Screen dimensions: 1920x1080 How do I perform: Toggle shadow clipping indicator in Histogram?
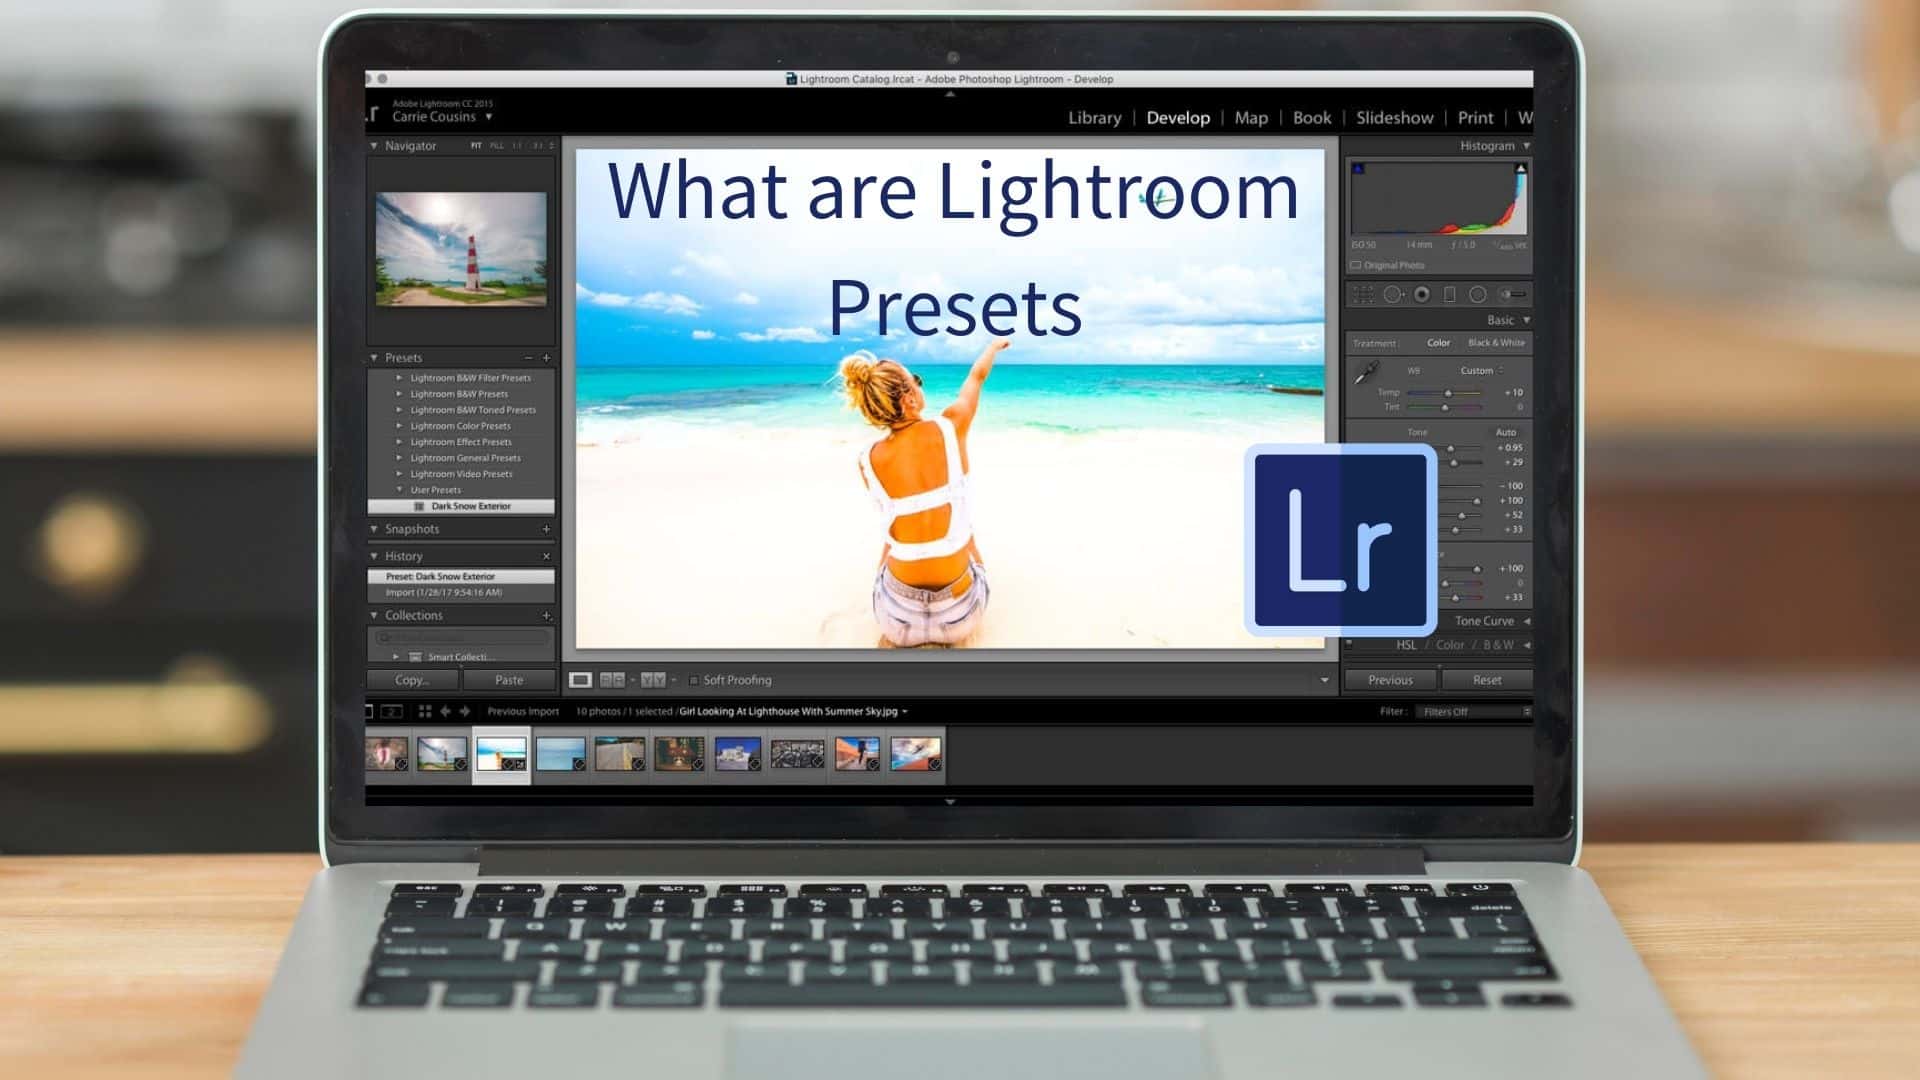(1358, 168)
